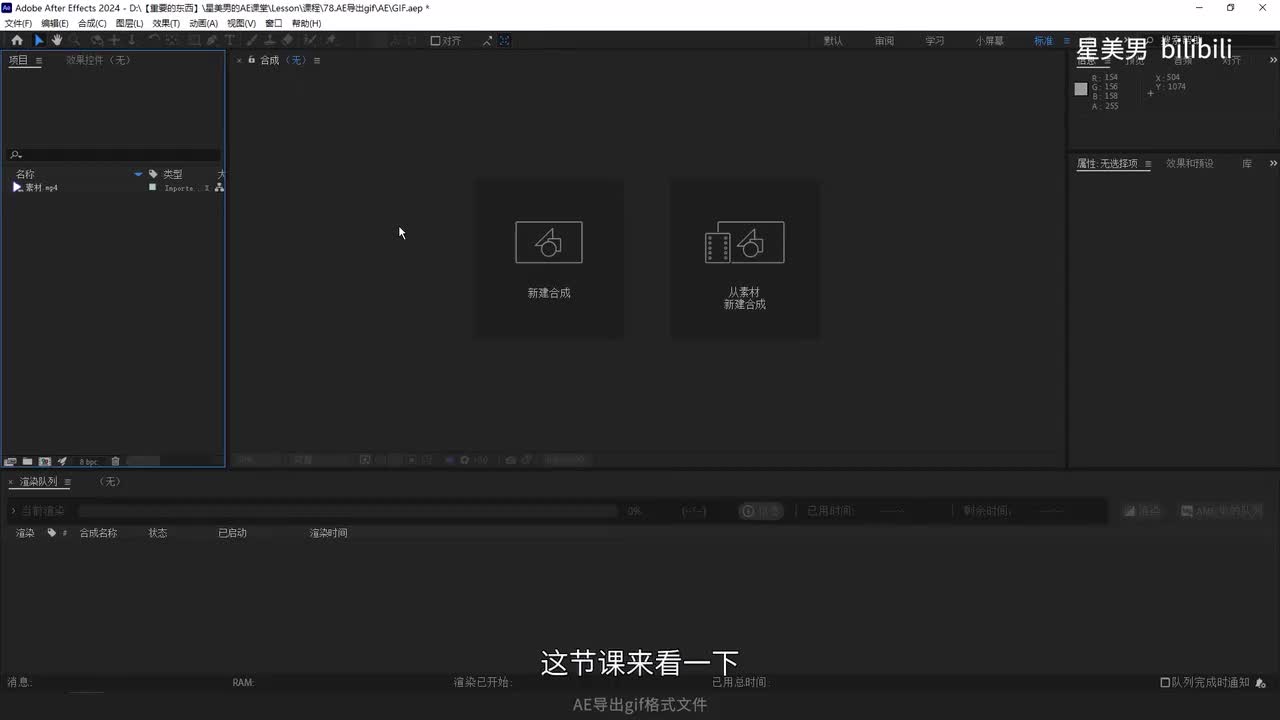Open composition panel hamburger menu
The height and width of the screenshot is (720, 1280).
point(317,60)
